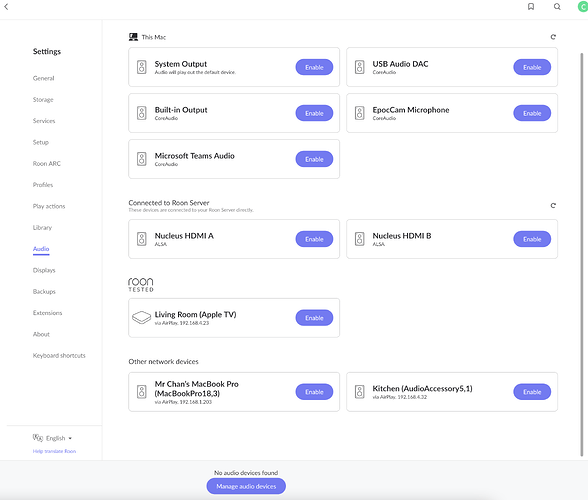The width and height of the screenshot is (588, 500).
Task: Click the System Output speaker icon
Action: [142, 67]
